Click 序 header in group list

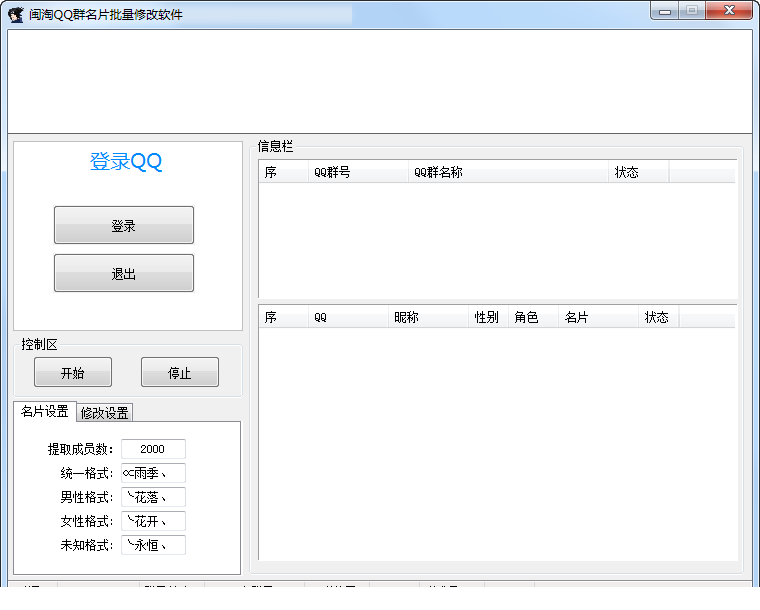click(x=284, y=172)
